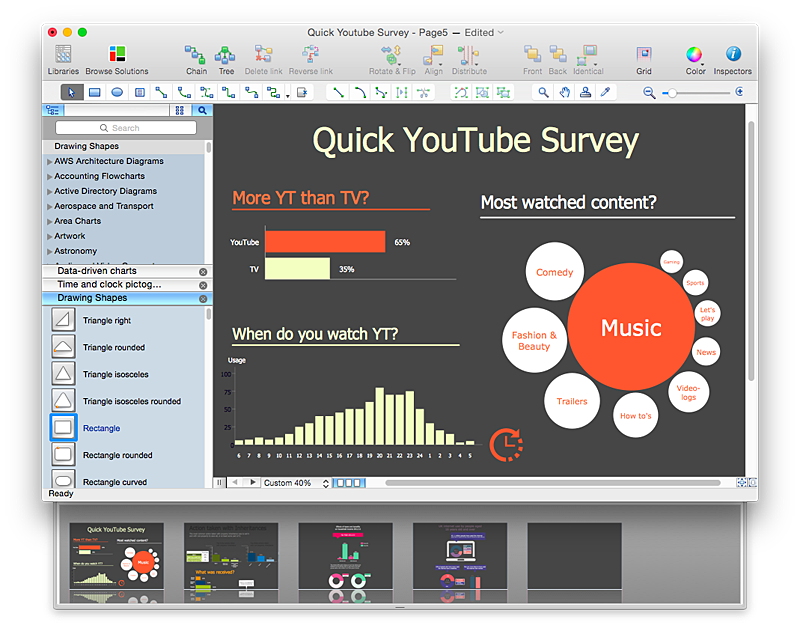Select the arc draw tool
800x625 pixels.
click(x=360, y=92)
